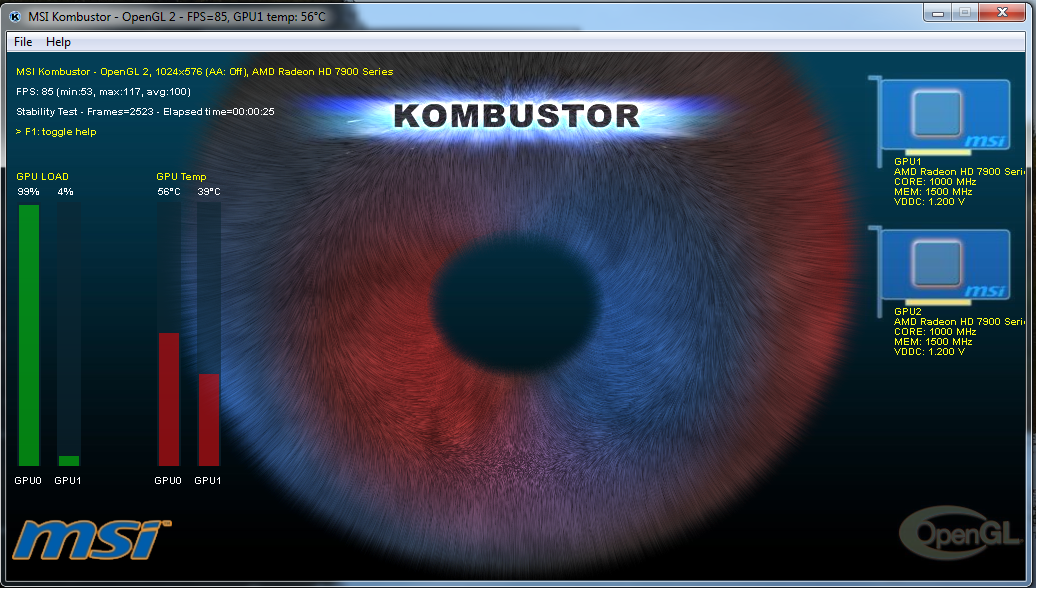Maximize the Kombustor window
The width and height of the screenshot is (1048, 596).
pos(965,13)
